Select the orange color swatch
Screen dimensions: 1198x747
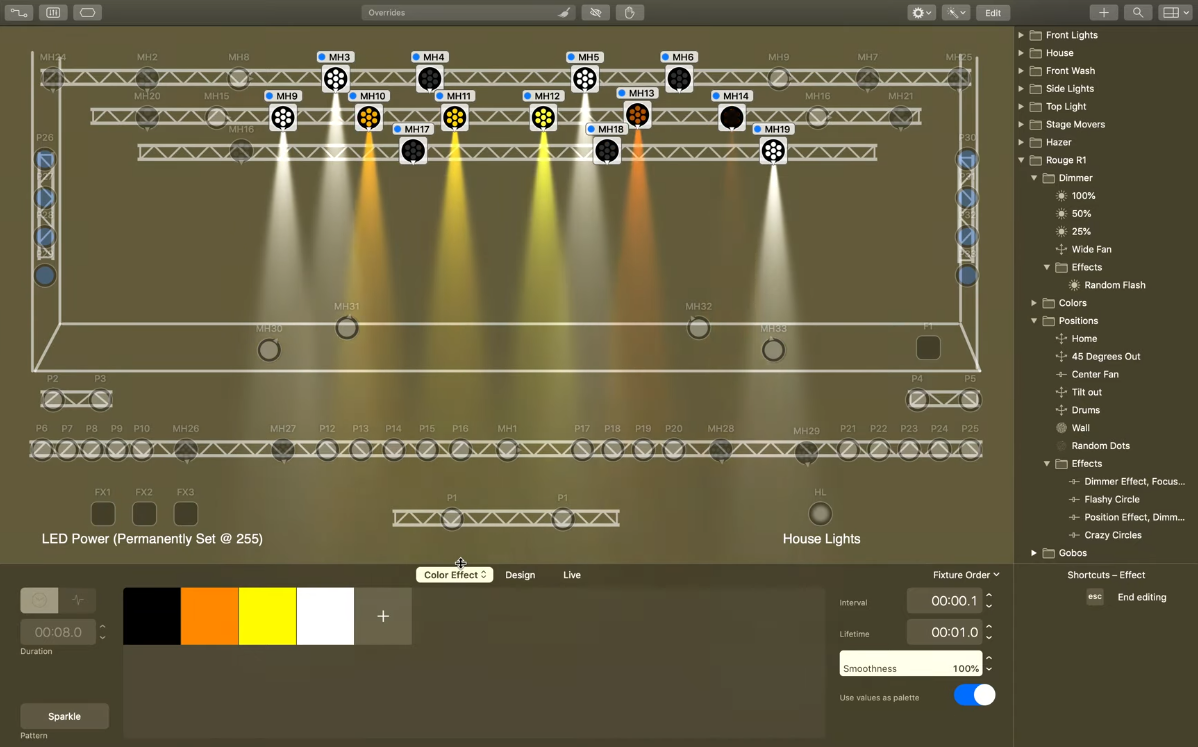click(210, 616)
